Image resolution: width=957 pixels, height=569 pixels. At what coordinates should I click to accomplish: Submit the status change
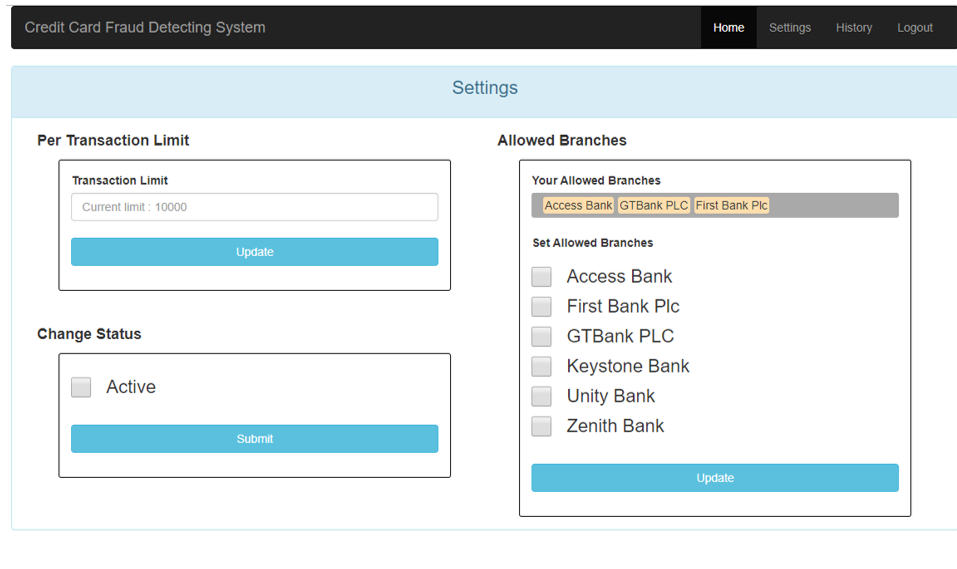coord(255,438)
